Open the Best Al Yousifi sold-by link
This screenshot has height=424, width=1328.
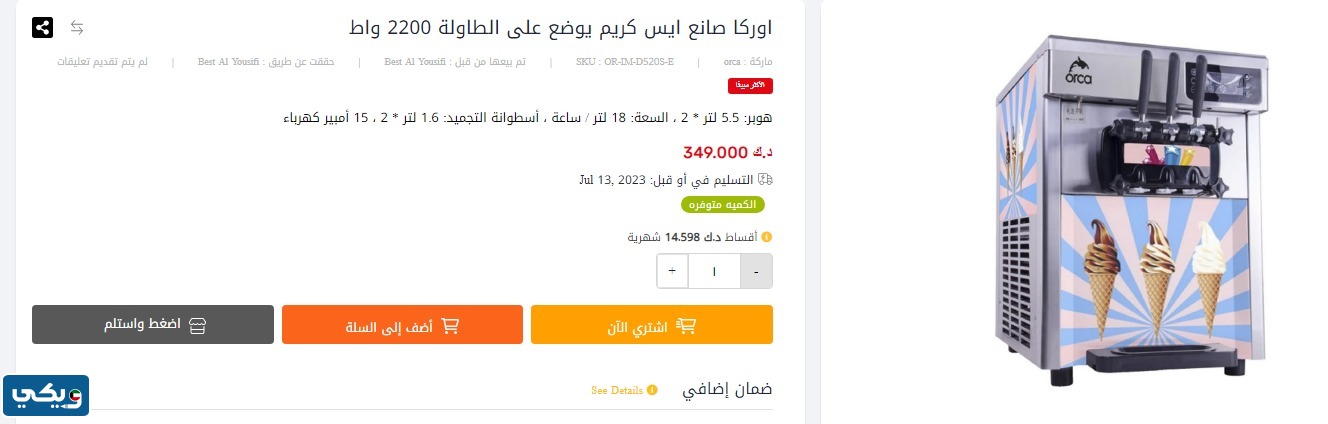(415, 62)
